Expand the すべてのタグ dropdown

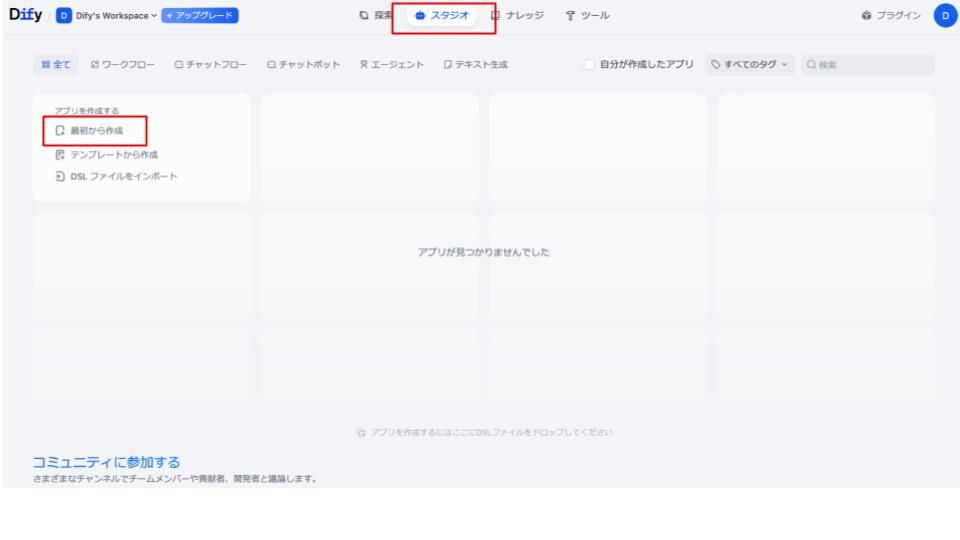point(749,65)
